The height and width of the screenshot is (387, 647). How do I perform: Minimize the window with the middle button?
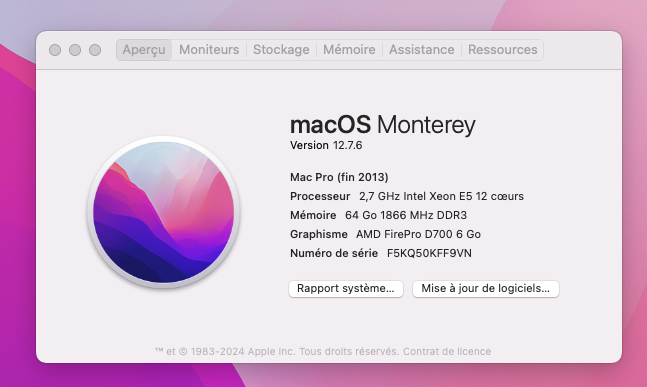(x=75, y=50)
